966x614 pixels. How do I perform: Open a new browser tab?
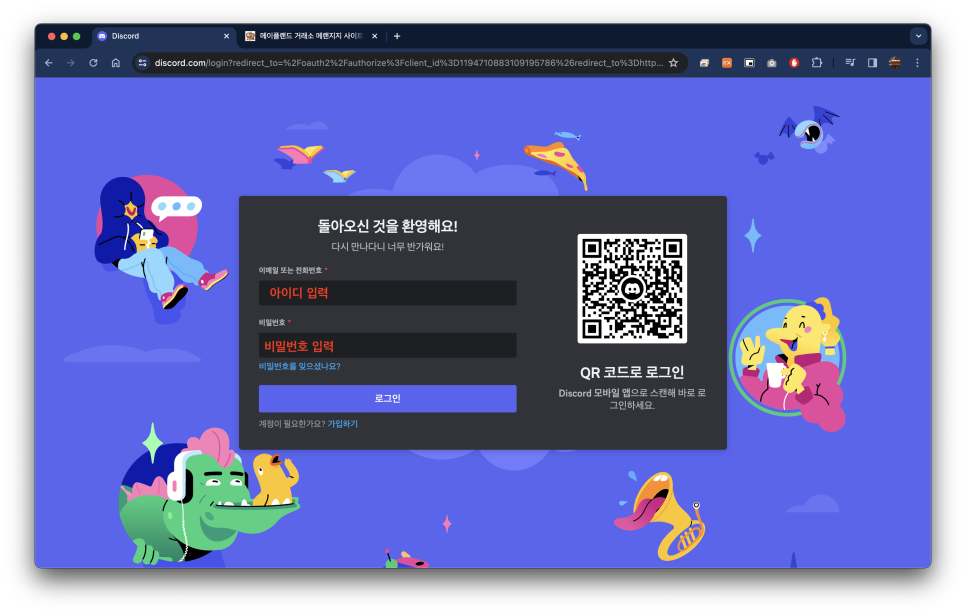(397, 36)
